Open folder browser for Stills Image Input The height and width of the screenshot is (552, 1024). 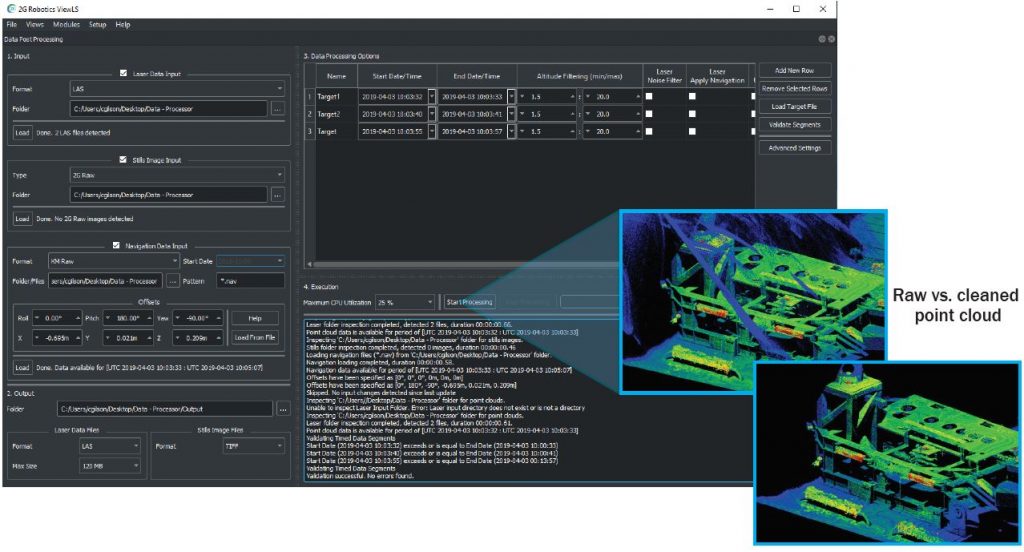click(x=278, y=195)
